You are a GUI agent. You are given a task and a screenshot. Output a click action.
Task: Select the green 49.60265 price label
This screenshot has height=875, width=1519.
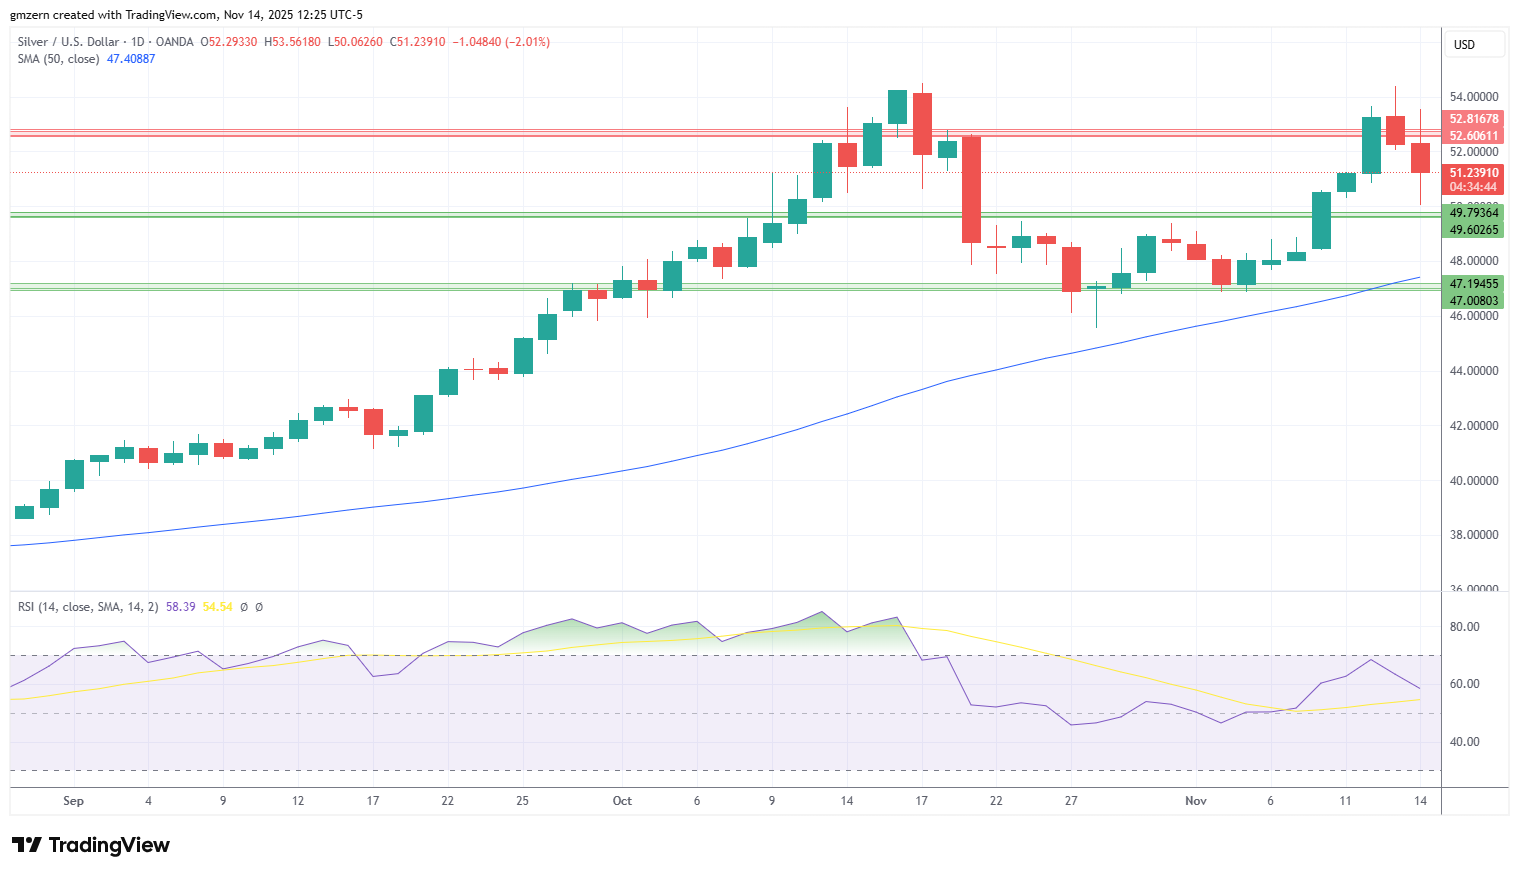[1474, 230]
